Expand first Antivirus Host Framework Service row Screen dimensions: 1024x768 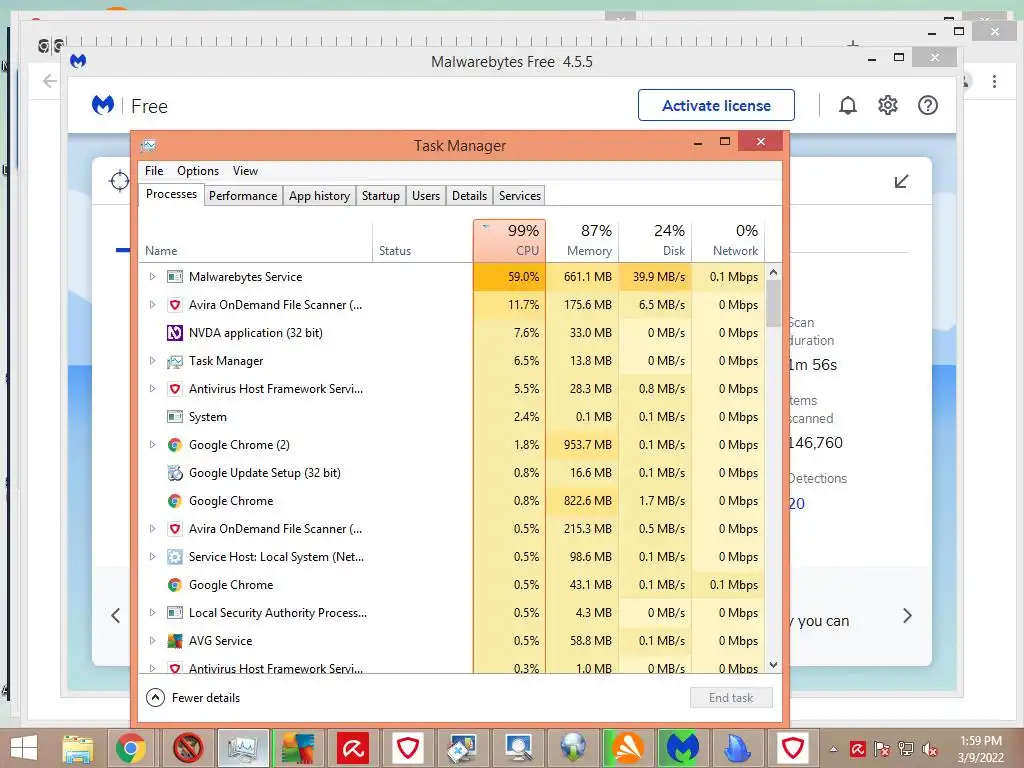pos(152,389)
